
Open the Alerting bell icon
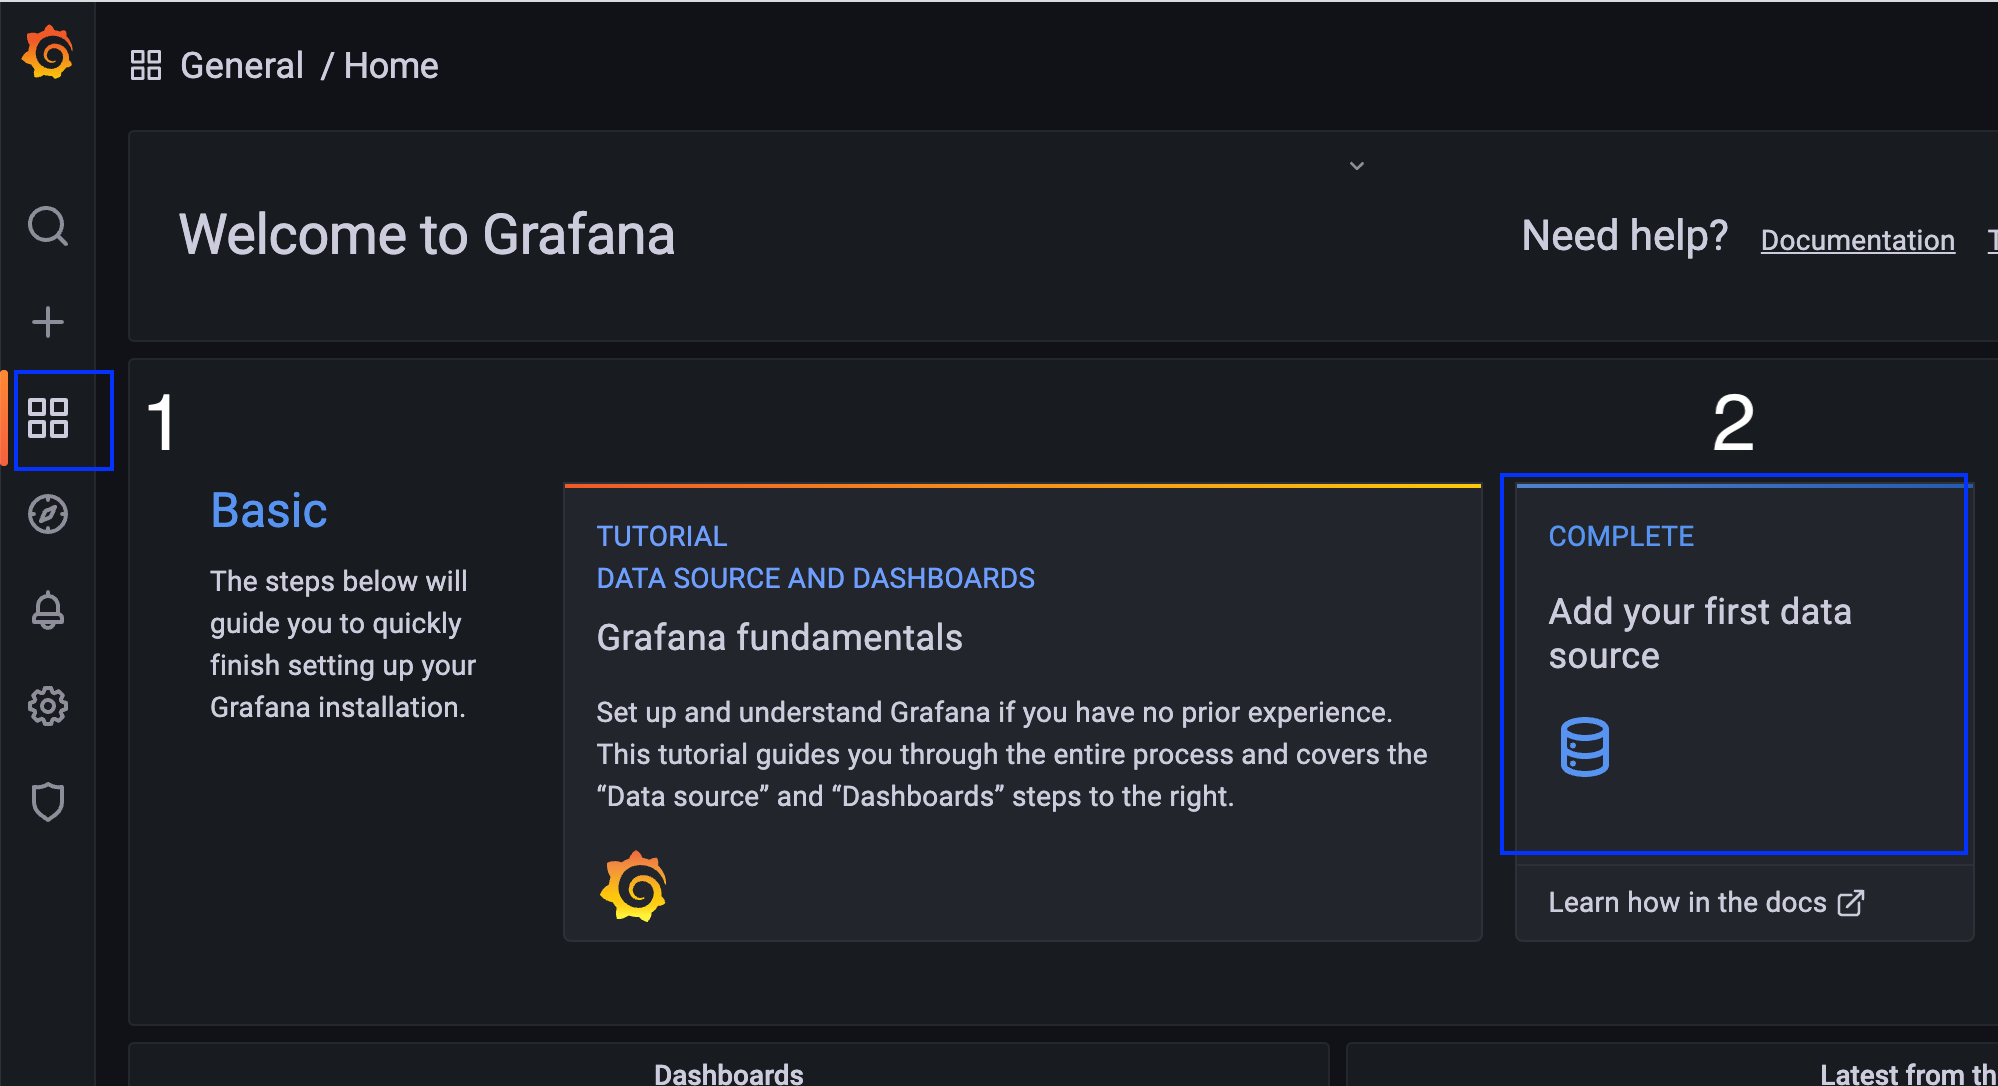click(x=48, y=610)
